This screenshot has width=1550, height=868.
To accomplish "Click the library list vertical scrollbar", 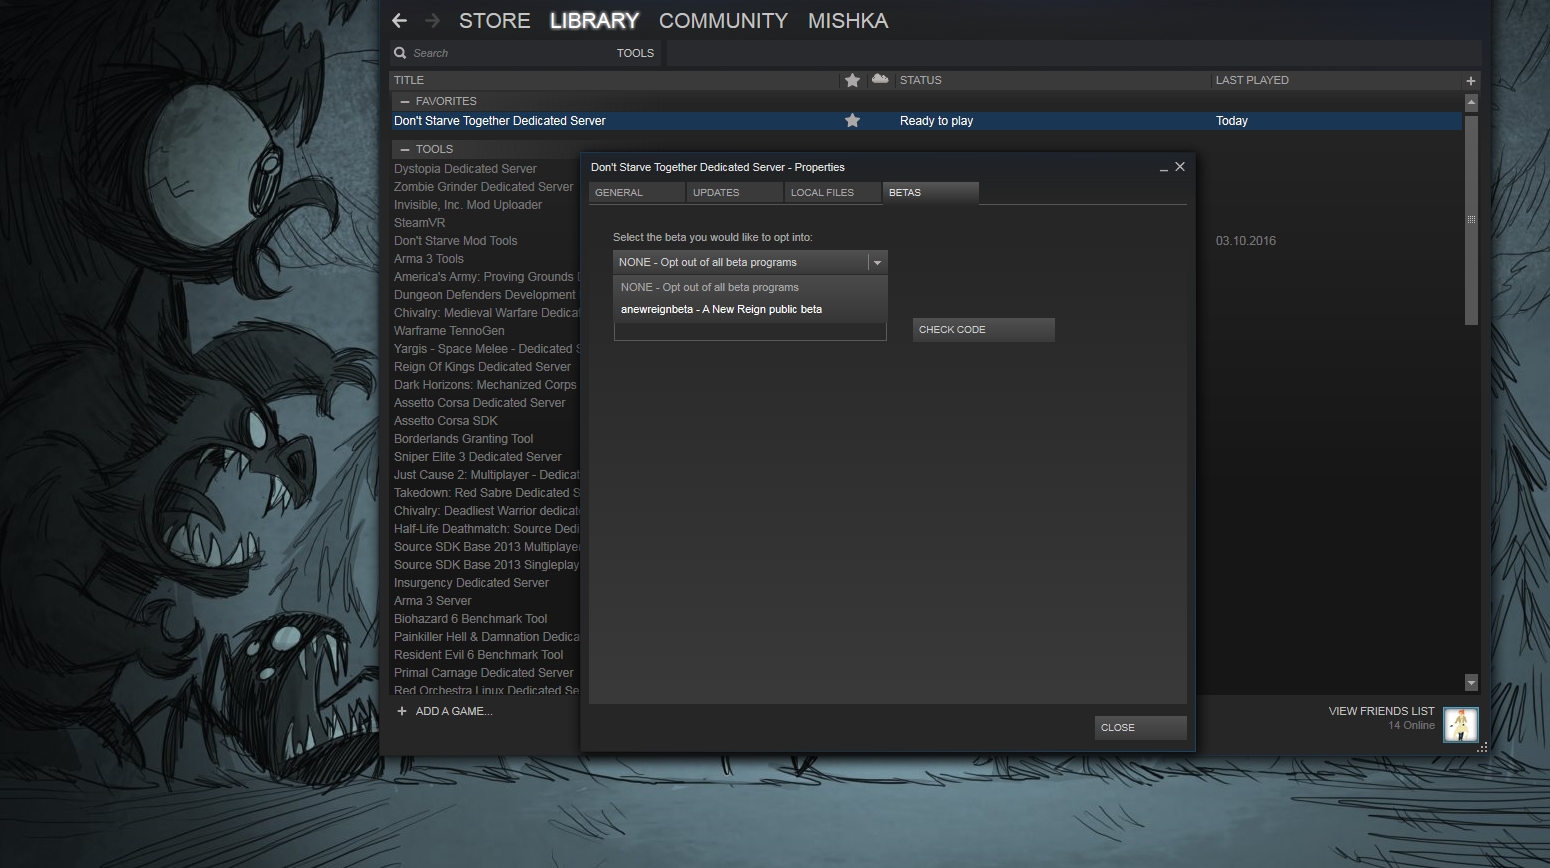I will (x=1471, y=220).
